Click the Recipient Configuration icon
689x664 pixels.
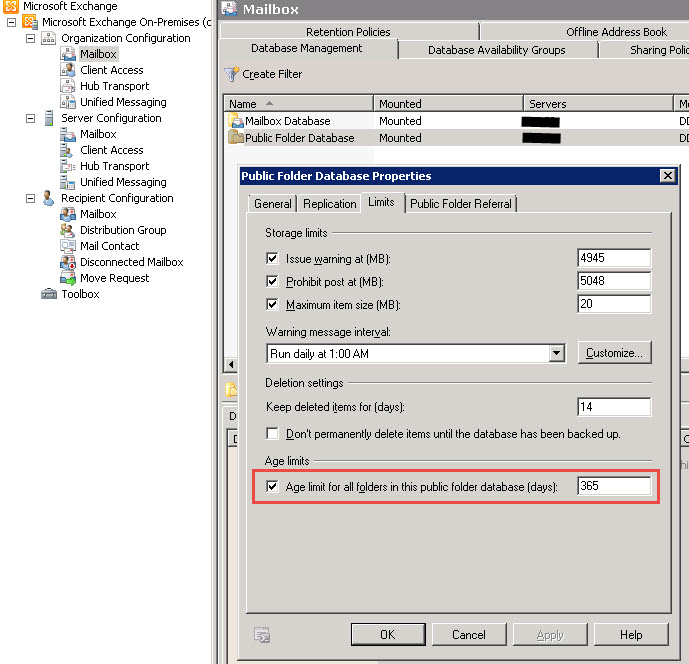point(48,198)
